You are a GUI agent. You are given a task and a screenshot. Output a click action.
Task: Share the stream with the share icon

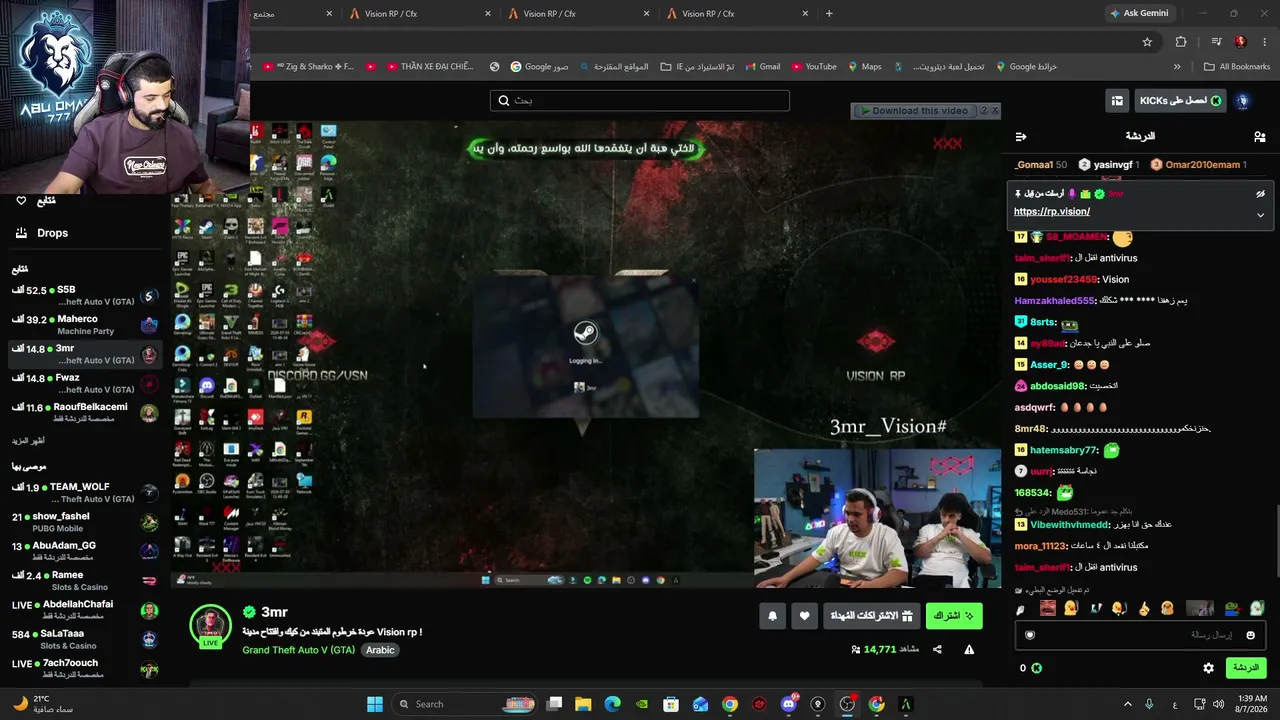coord(937,649)
